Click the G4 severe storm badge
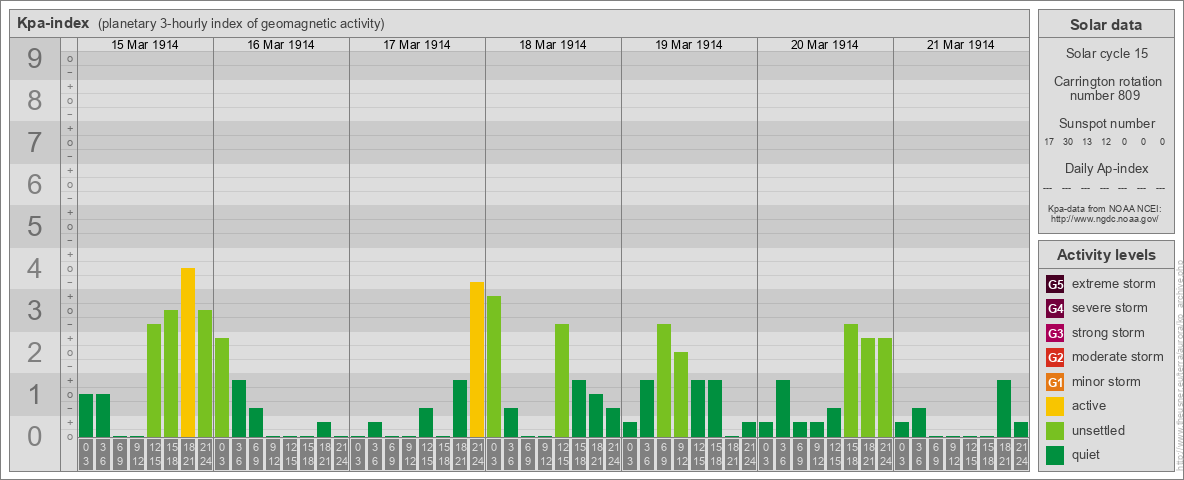The image size is (1184, 480). pos(1055,308)
